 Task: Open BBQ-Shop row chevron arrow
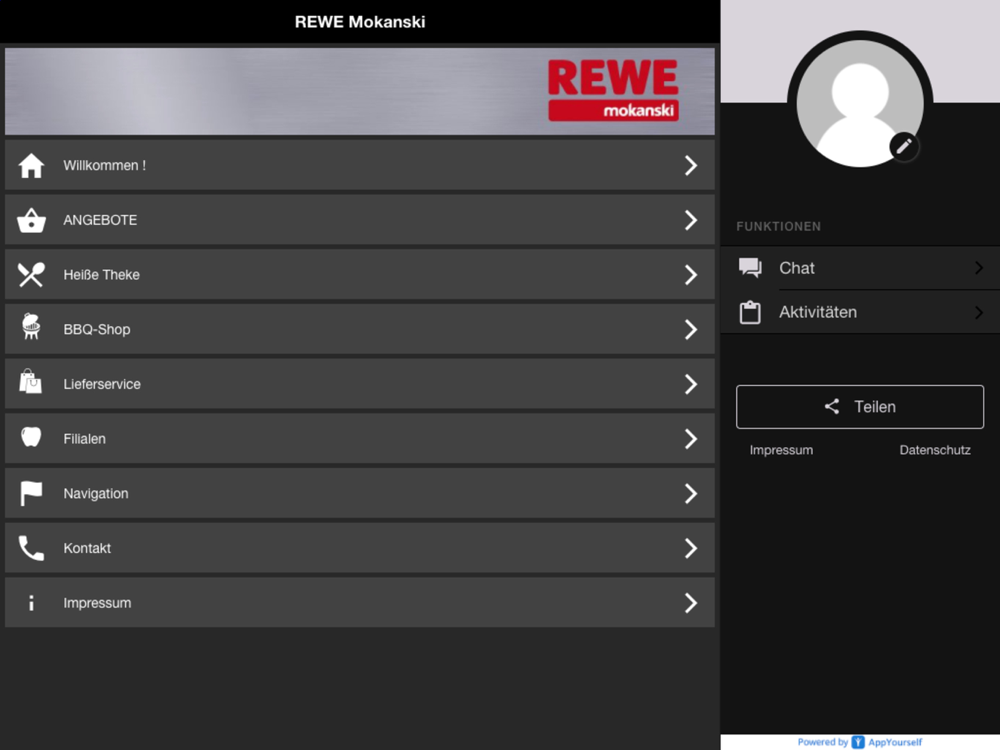[x=691, y=330]
